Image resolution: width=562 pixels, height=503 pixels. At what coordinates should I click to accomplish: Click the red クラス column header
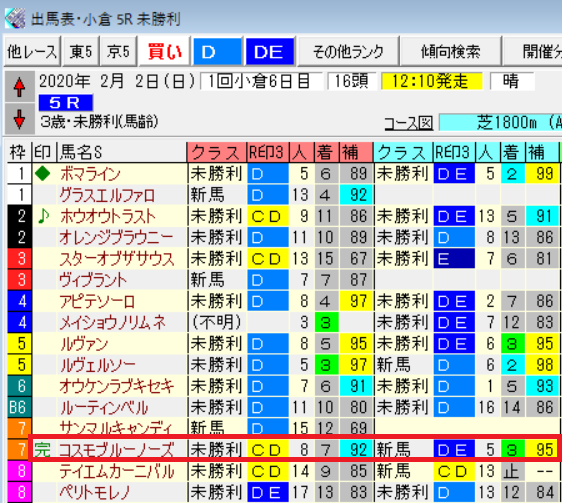[217, 152]
